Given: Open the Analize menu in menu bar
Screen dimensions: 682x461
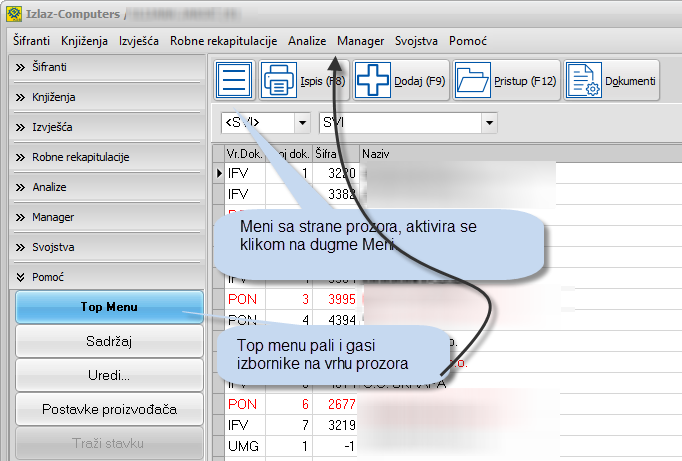Looking at the screenshot, I should pyautogui.click(x=306, y=41).
